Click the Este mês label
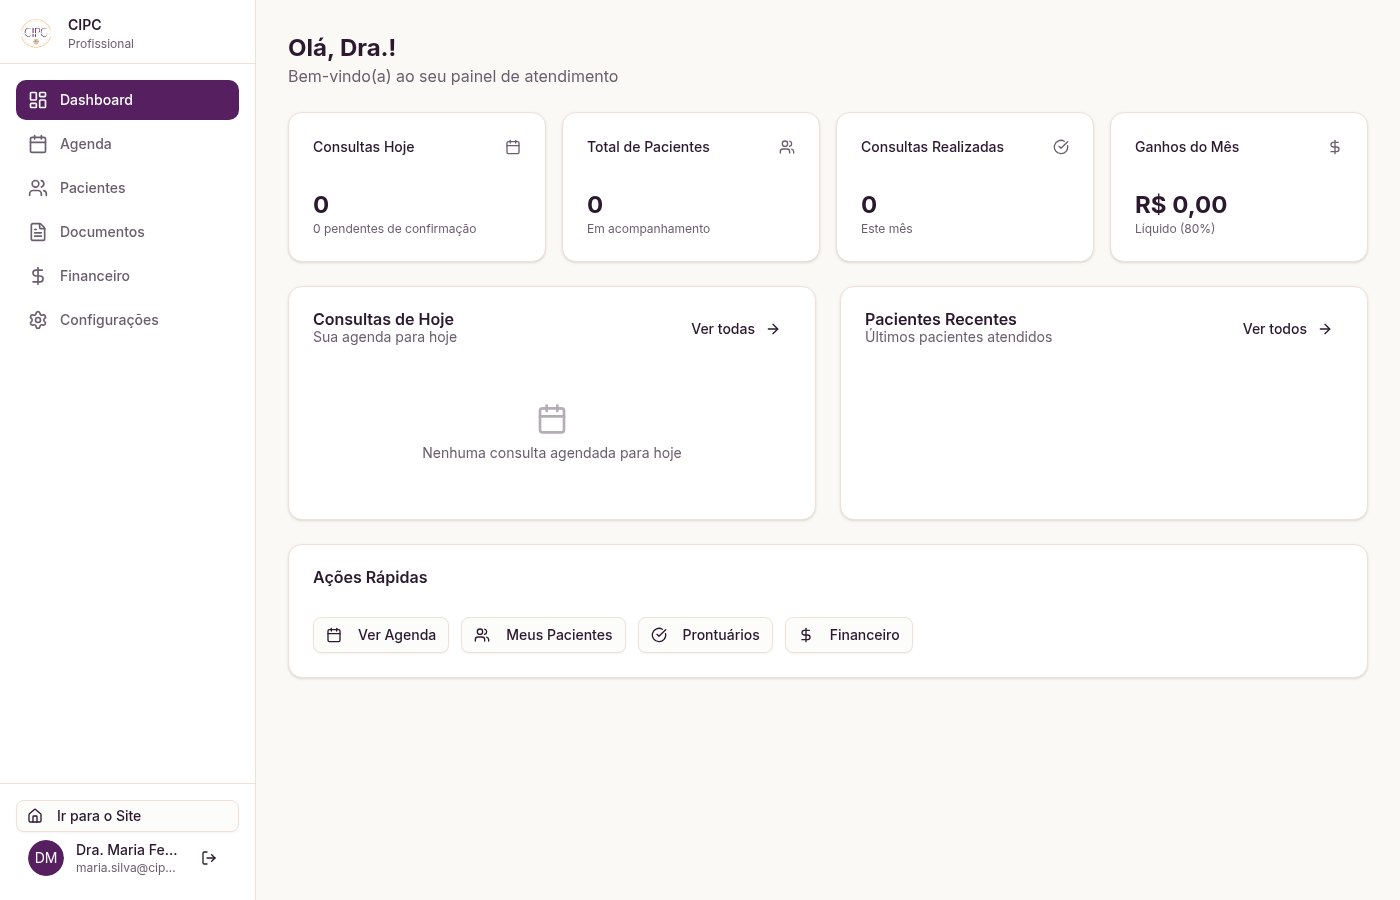 (x=887, y=229)
